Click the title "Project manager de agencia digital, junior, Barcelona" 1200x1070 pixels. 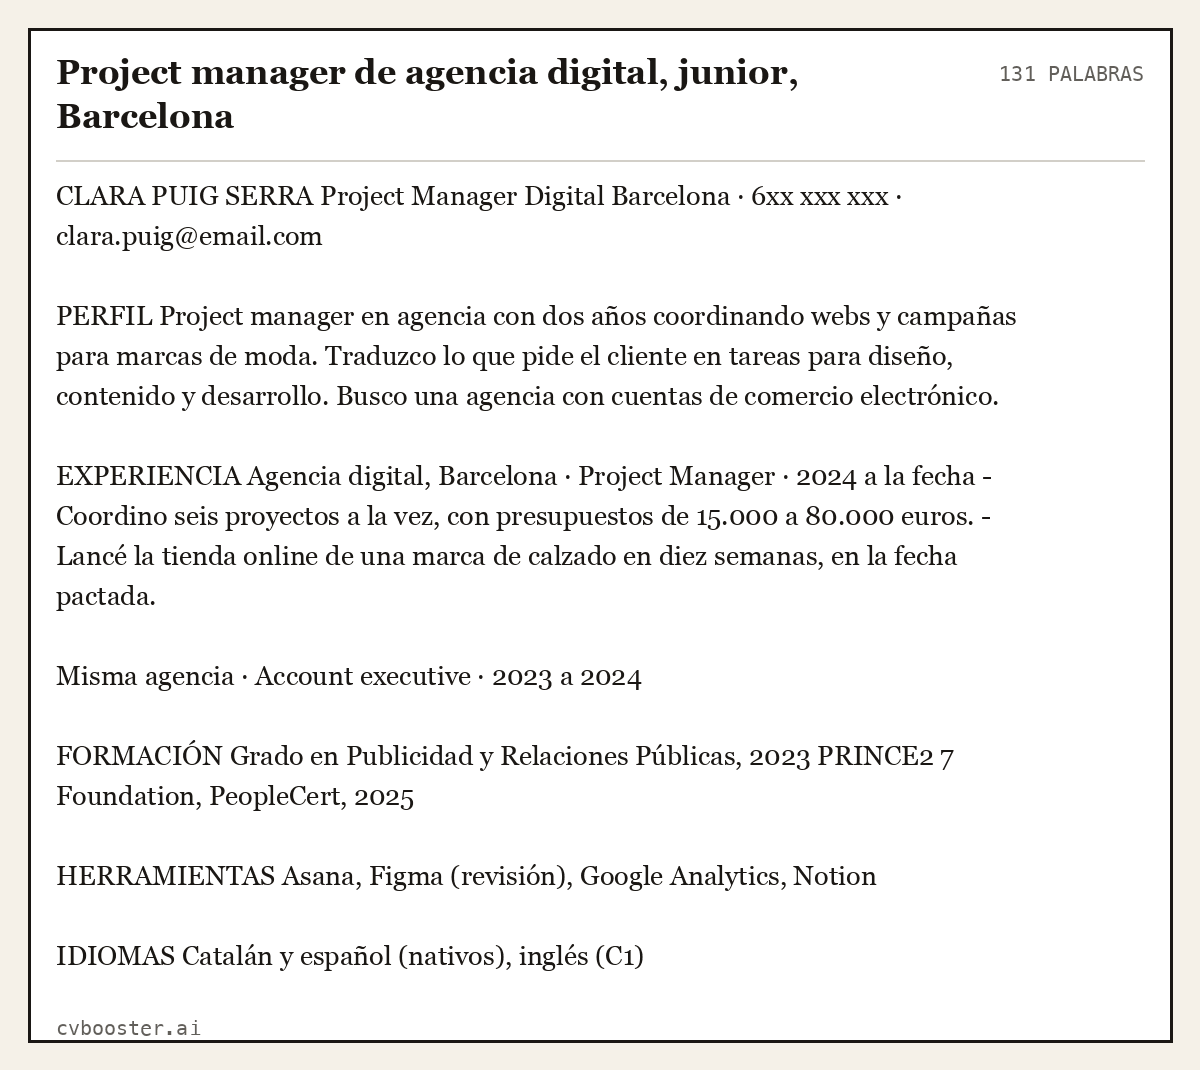[427, 94]
